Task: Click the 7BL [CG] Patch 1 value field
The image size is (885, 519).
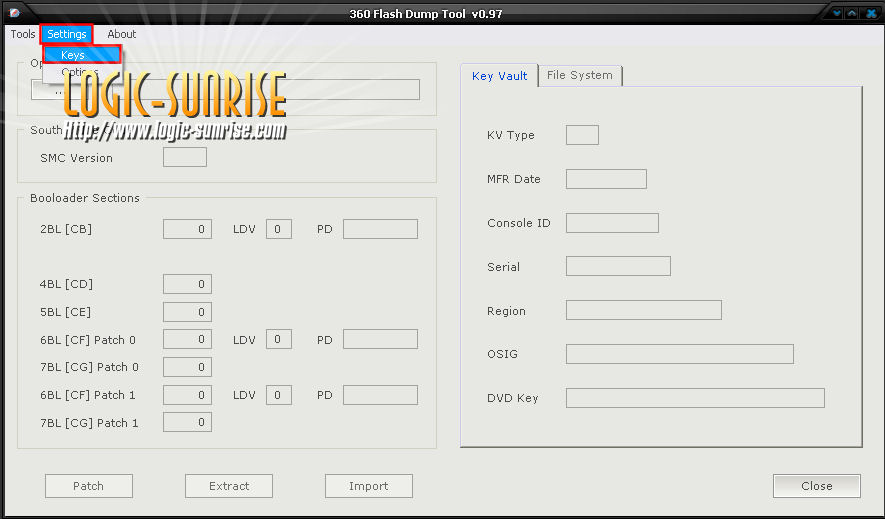Action: pos(187,422)
